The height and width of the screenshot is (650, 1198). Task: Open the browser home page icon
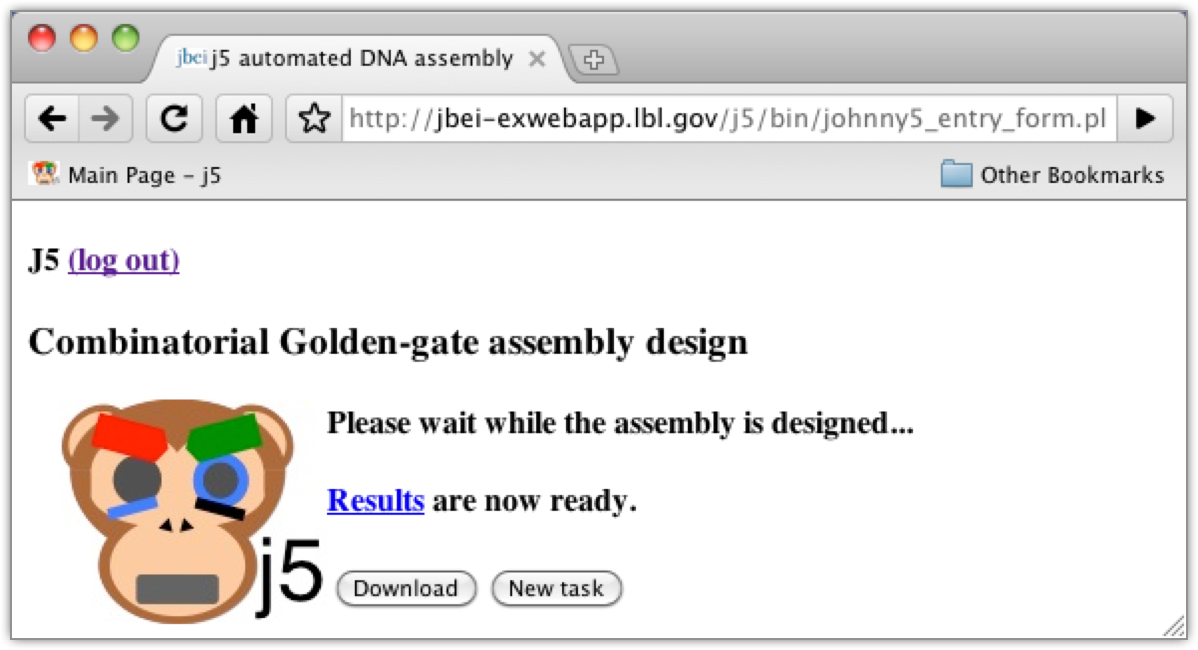click(x=244, y=118)
